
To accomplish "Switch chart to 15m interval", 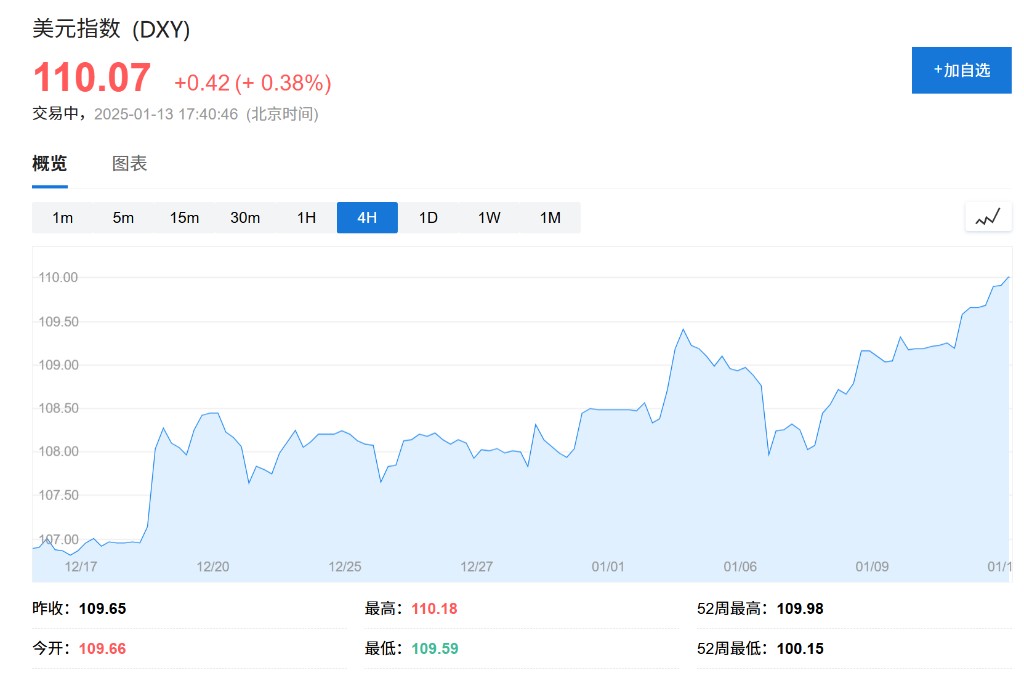I will (x=184, y=218).
